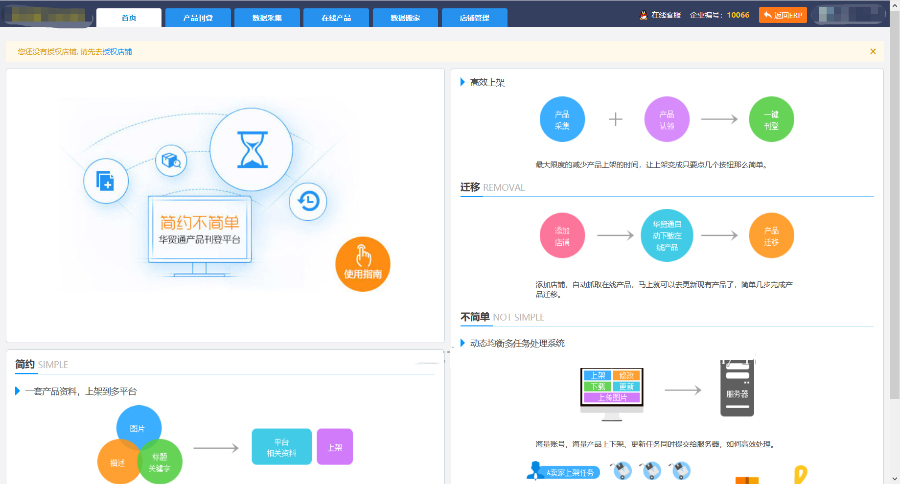The image size is (900, 484).
Task: Click the blue 图片 circle
Action: pyautogui.click(x=138, y=428)
